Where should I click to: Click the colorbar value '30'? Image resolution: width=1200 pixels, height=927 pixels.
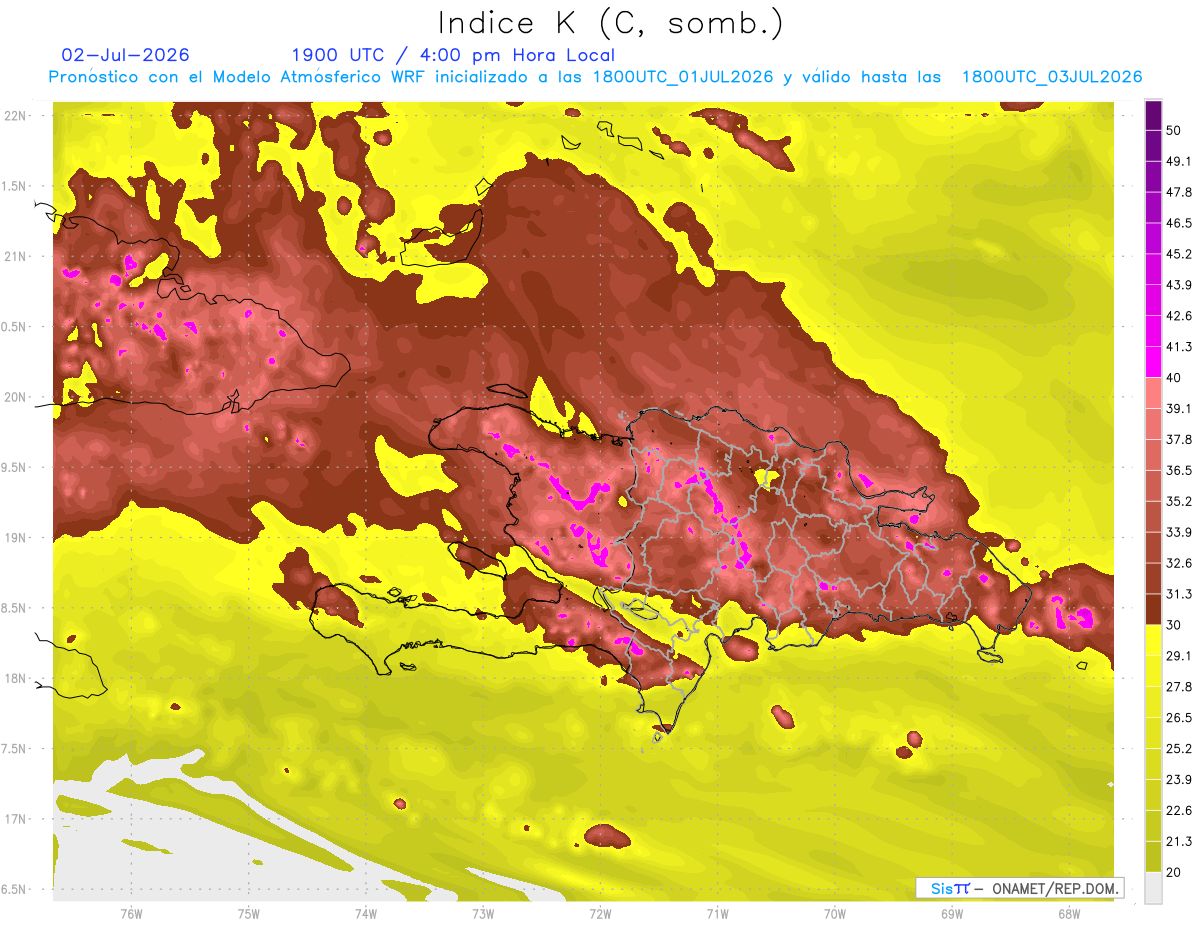point(1175,625)
